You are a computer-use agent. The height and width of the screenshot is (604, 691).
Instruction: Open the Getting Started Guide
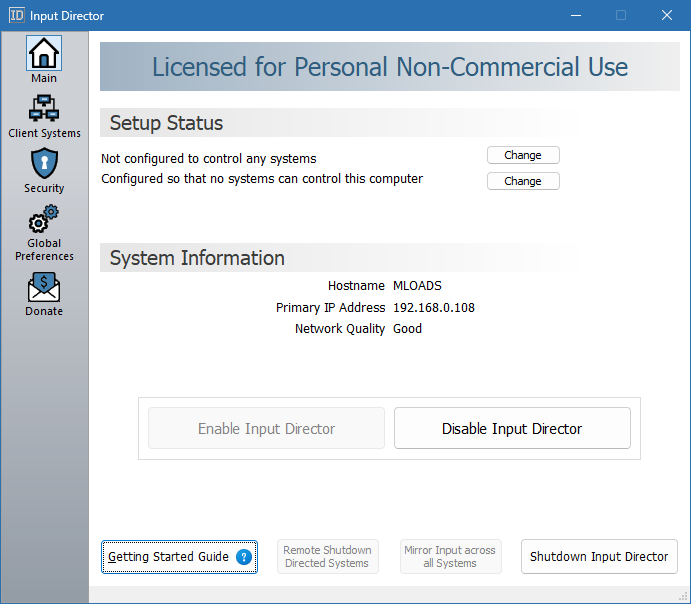tap(179, 557)
